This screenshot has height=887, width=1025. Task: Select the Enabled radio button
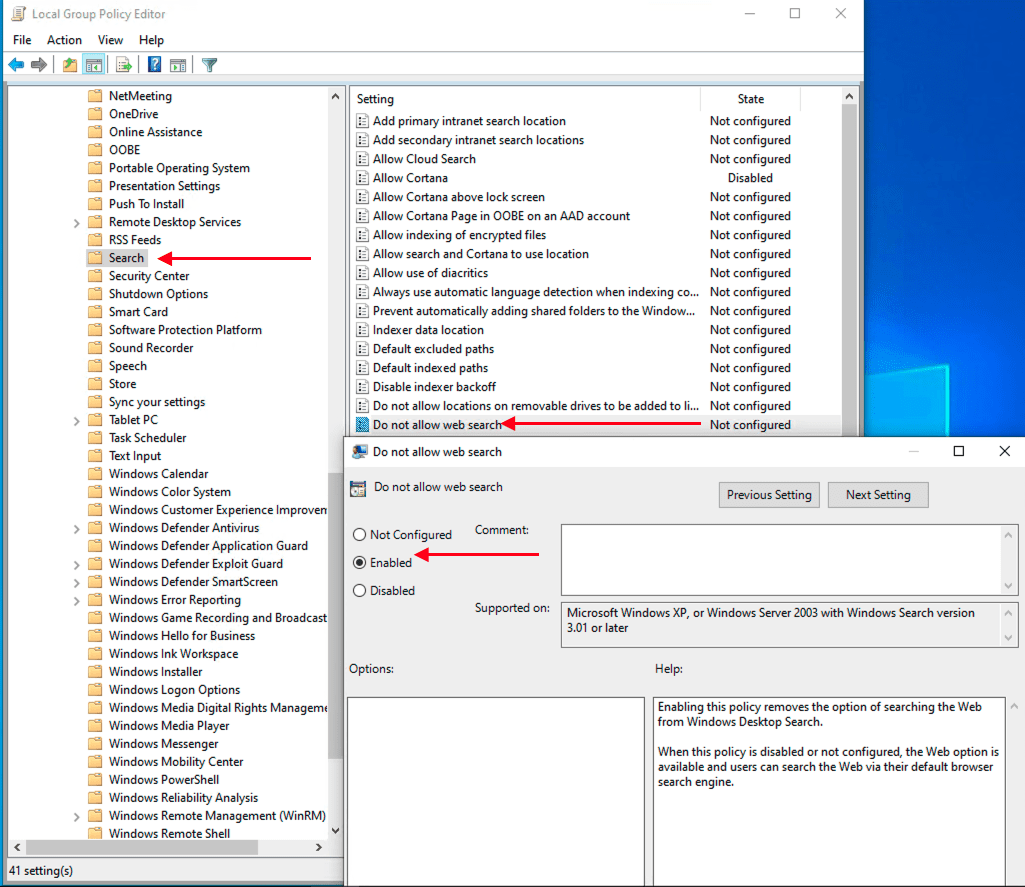pyautogui.click(x=360, y=563)
